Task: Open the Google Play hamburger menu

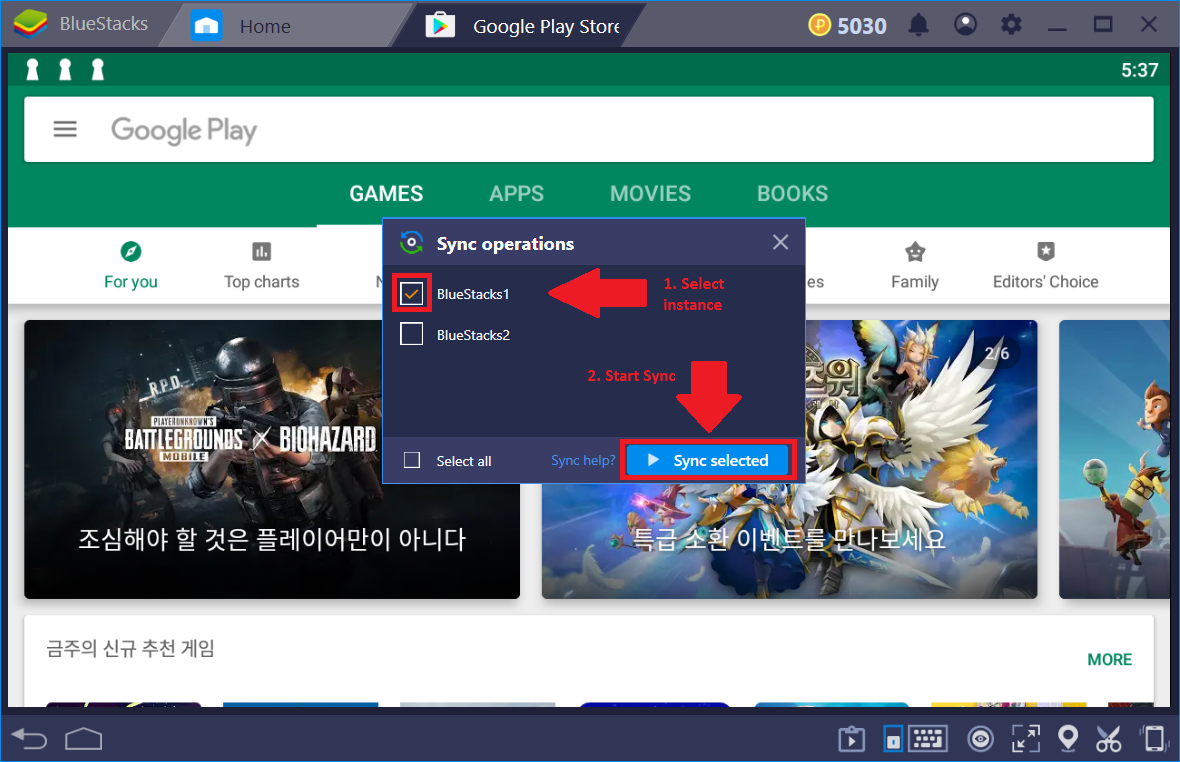Action: [65, 129]
